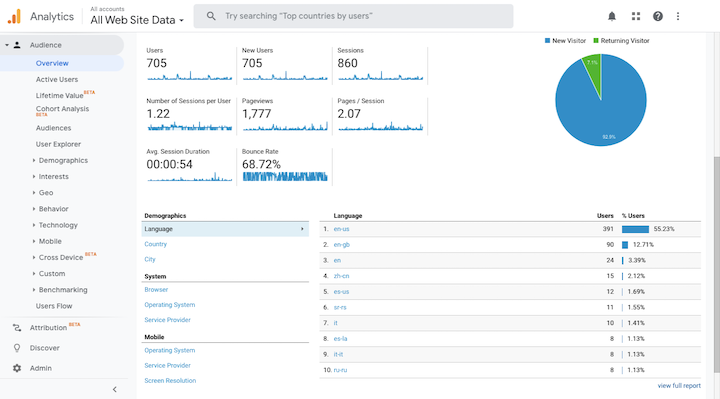
Task: Open Users Flow report
Action: click(54, 306)
